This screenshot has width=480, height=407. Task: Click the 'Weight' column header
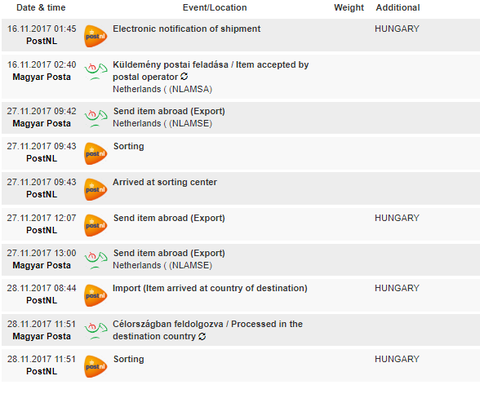tap(349, 8)
